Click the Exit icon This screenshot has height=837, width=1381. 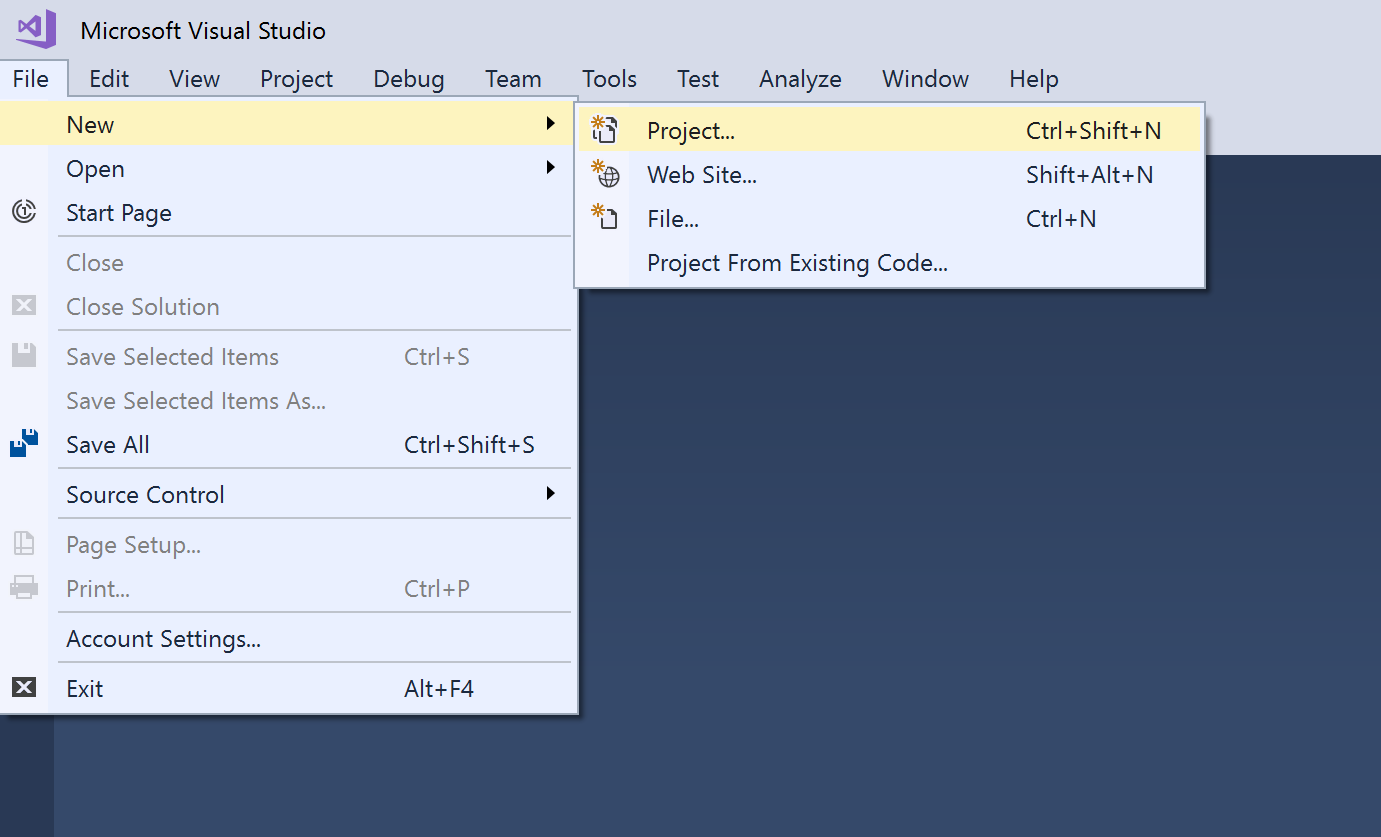pyautogui.click(x=24, y=688)
